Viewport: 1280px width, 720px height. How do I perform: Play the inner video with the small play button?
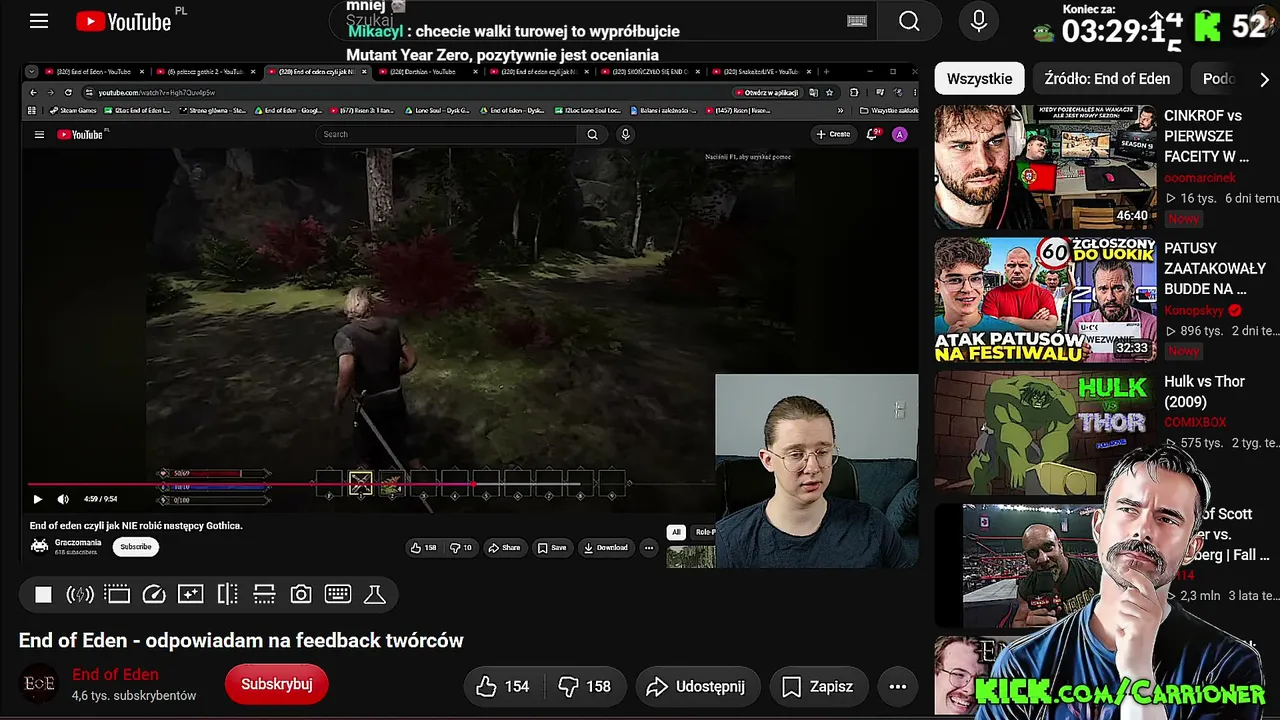[x=38, y=499]
